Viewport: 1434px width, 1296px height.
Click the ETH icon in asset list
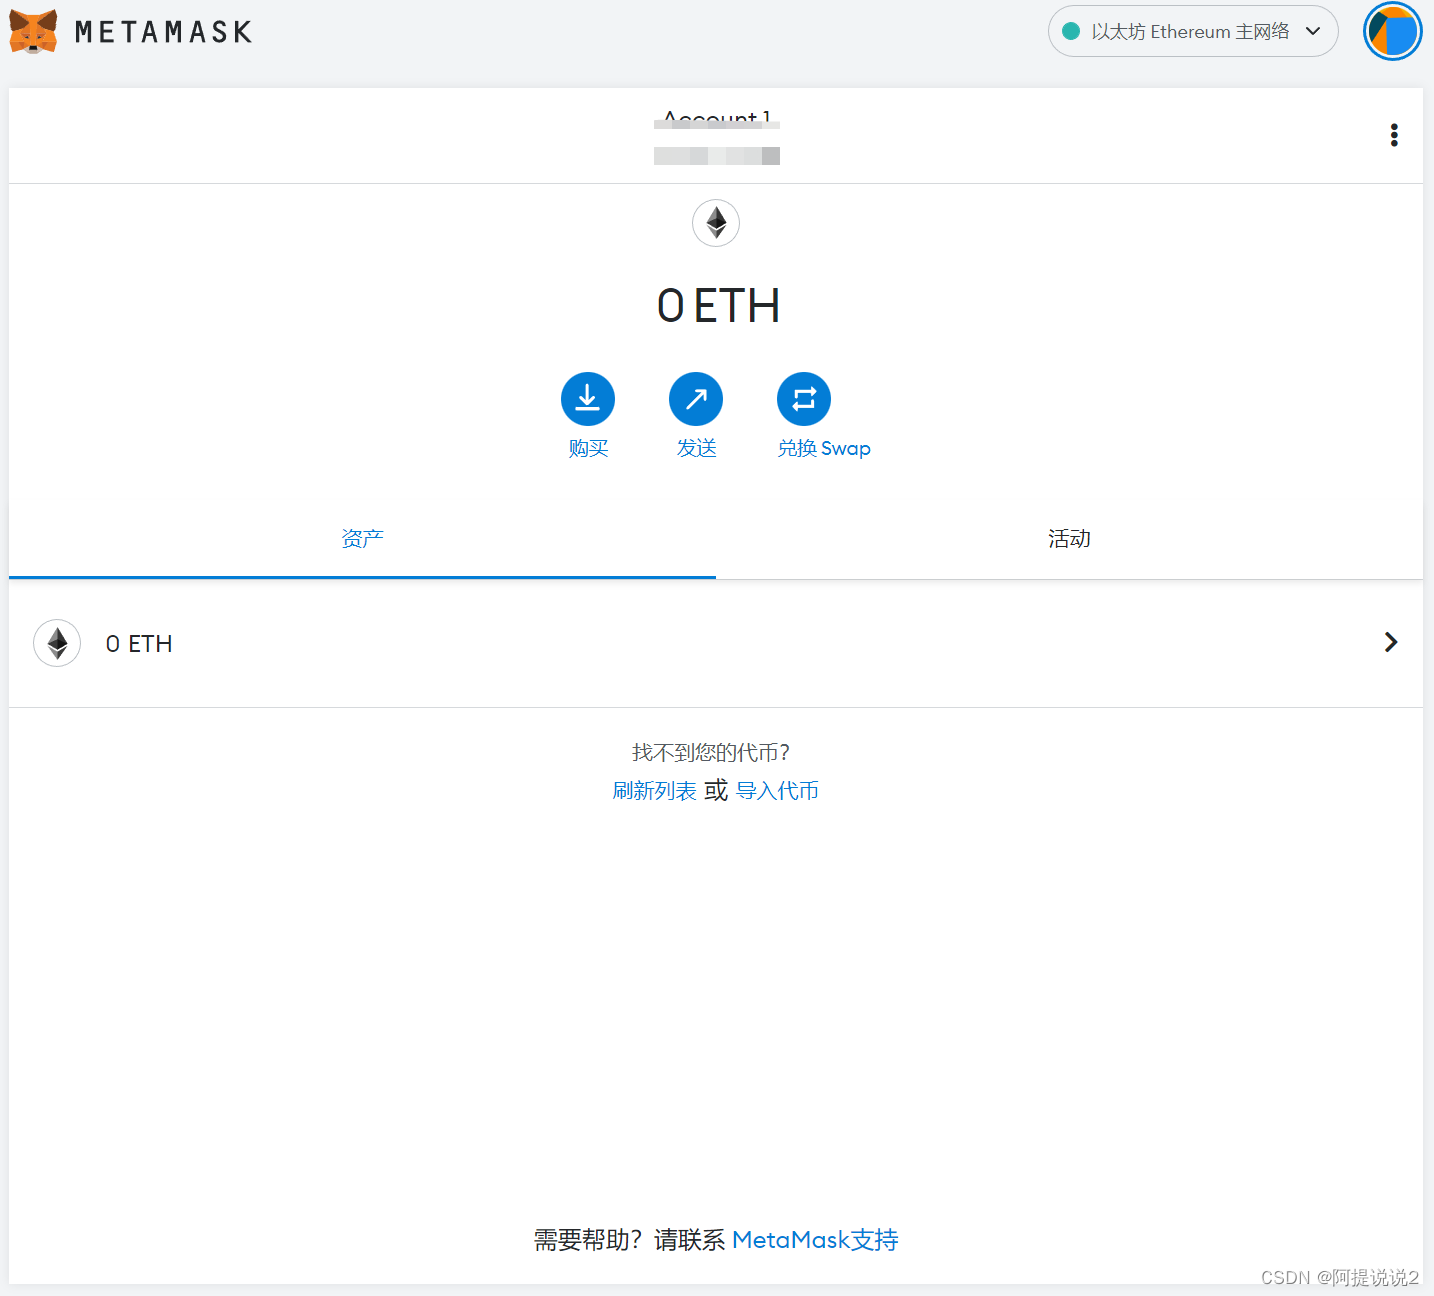[57, 643]
